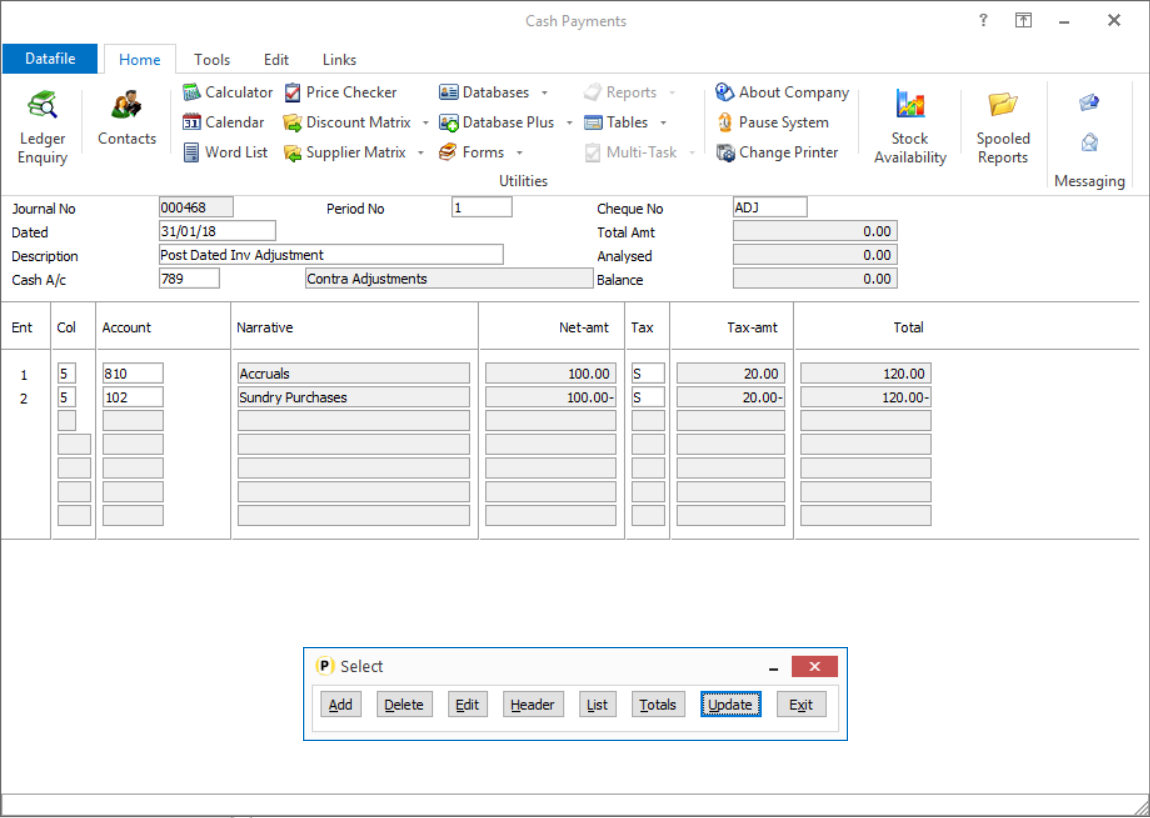The height and width of the screenshot is (818, 1150).
Task: Expand the Supplier Matrix dropdown arrow
Action: click(x=420, y=153)
